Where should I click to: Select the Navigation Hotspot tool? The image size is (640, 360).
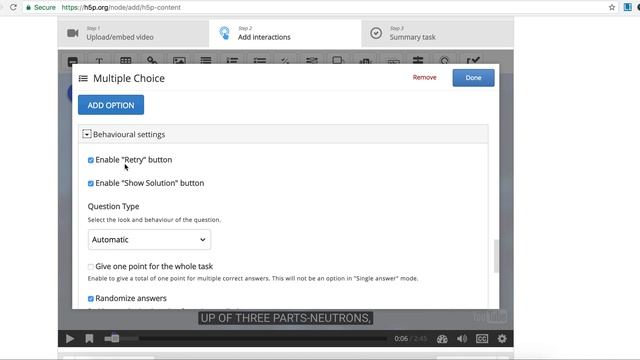(444, 61)
